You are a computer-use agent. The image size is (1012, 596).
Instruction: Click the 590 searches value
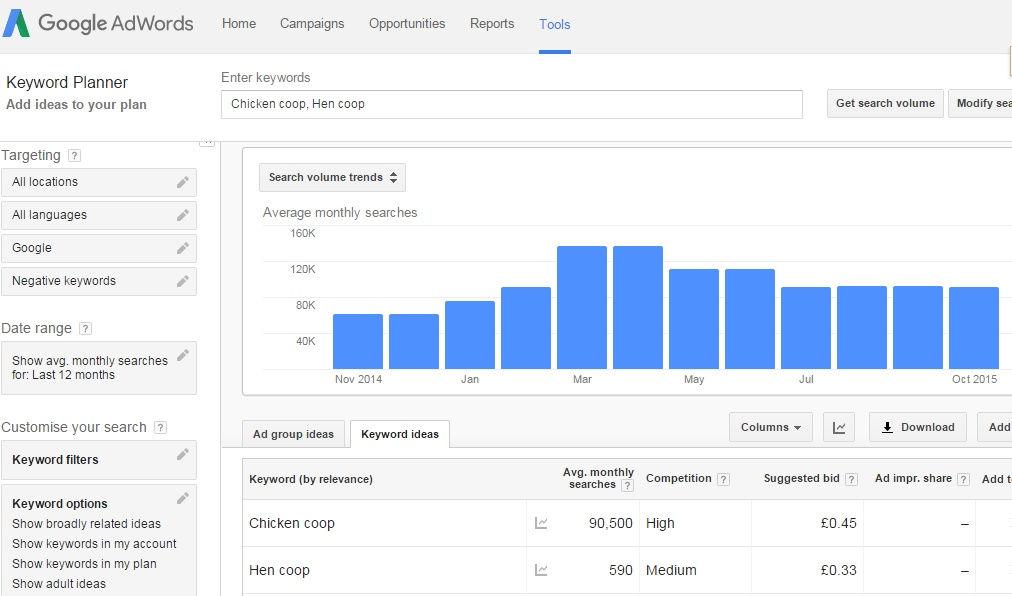[x=620, y=570]
